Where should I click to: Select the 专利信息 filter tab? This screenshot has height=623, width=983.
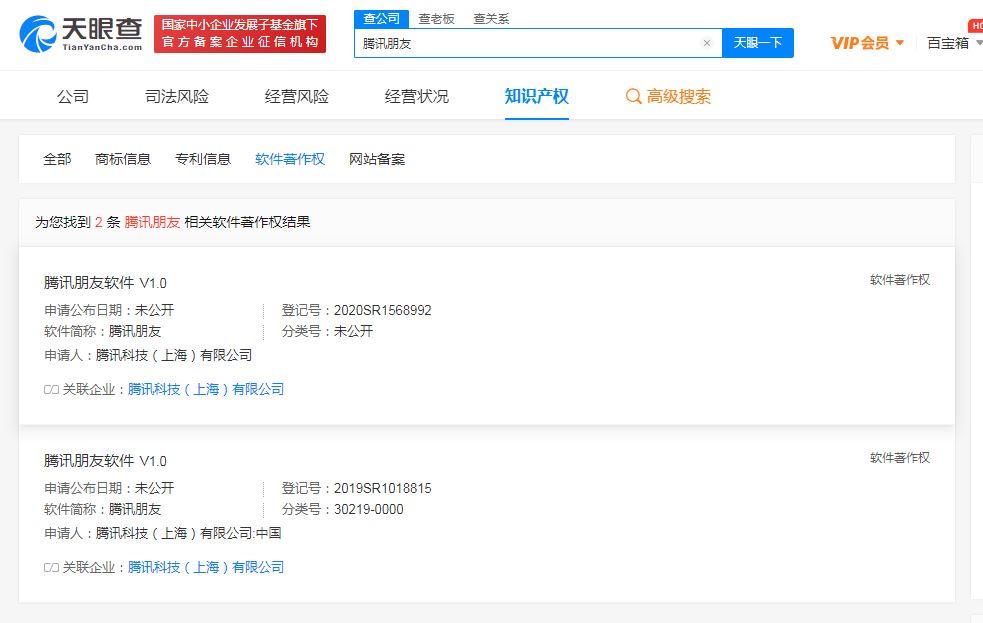(x=202, y=158)
